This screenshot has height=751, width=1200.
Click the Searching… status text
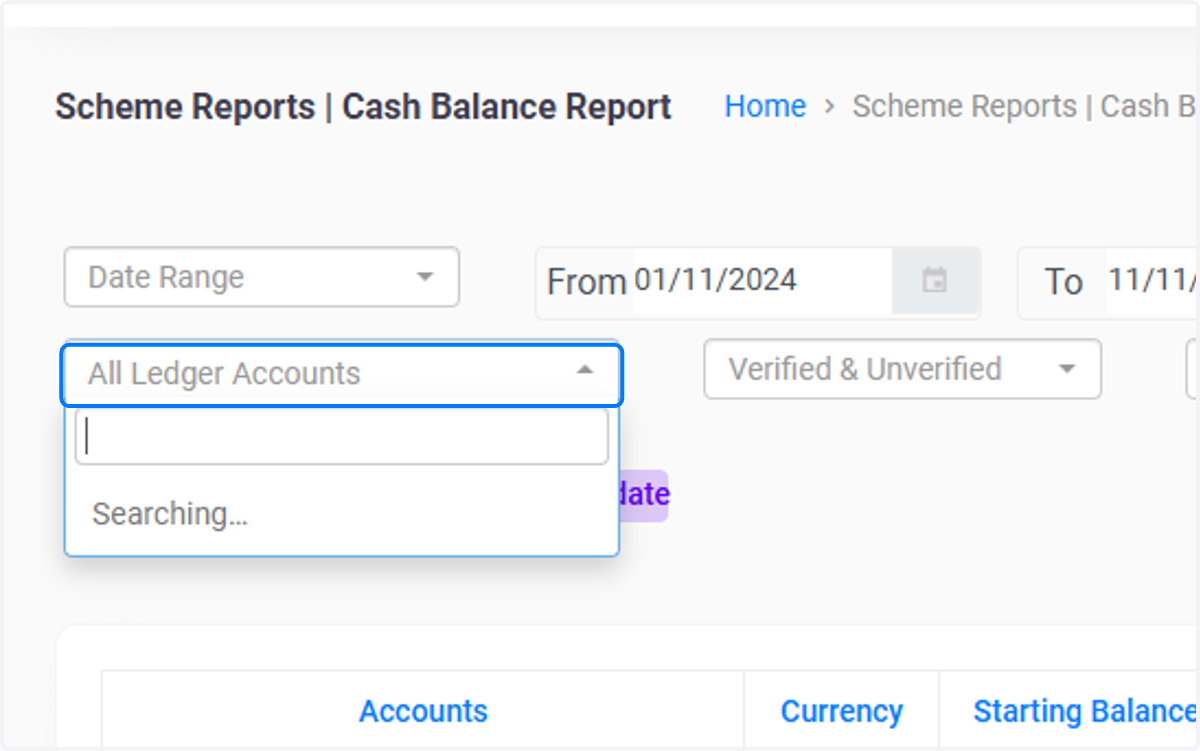coord(170,514)
